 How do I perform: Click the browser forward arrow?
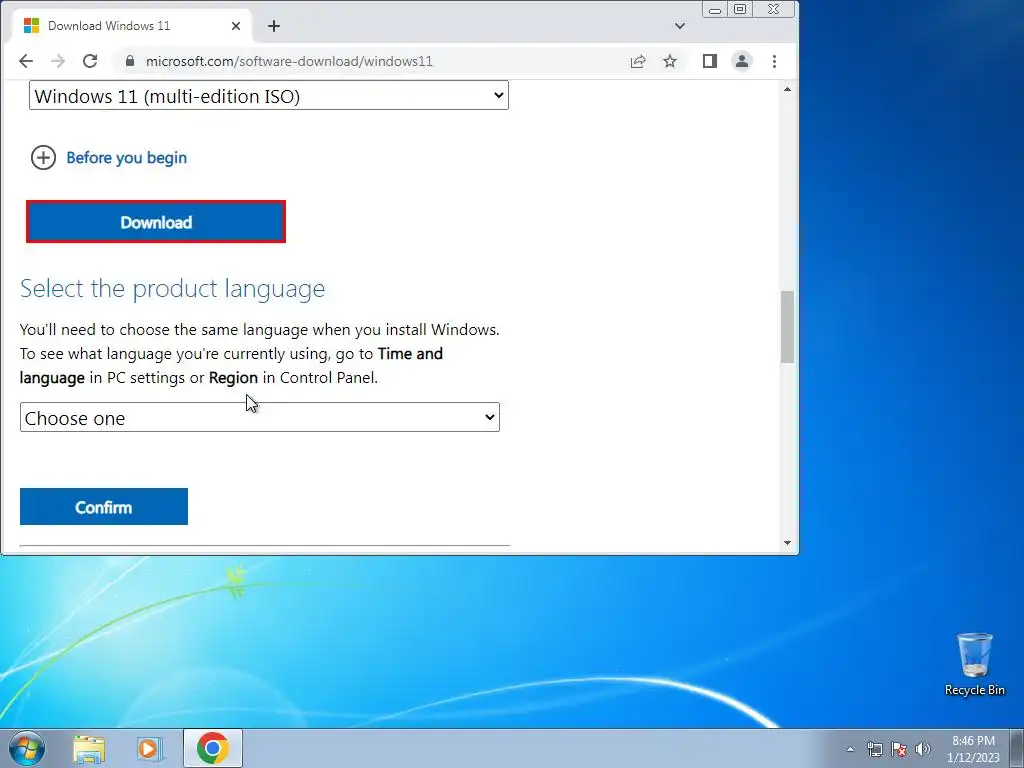tap(58, 61)
